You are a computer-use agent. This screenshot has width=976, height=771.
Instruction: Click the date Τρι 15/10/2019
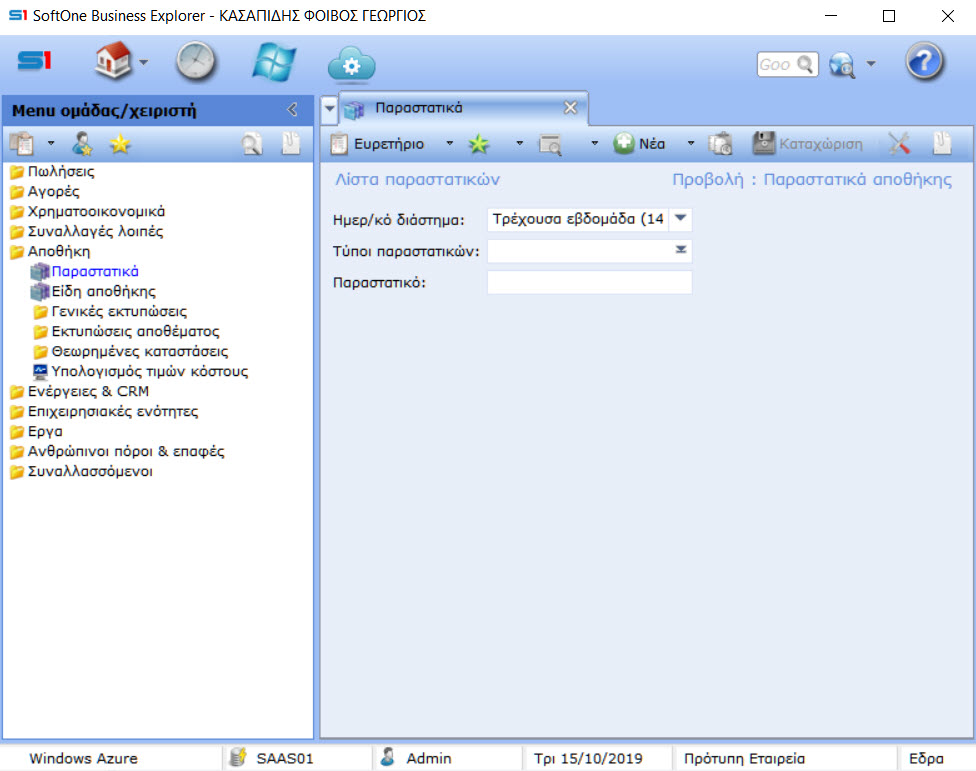588,759
